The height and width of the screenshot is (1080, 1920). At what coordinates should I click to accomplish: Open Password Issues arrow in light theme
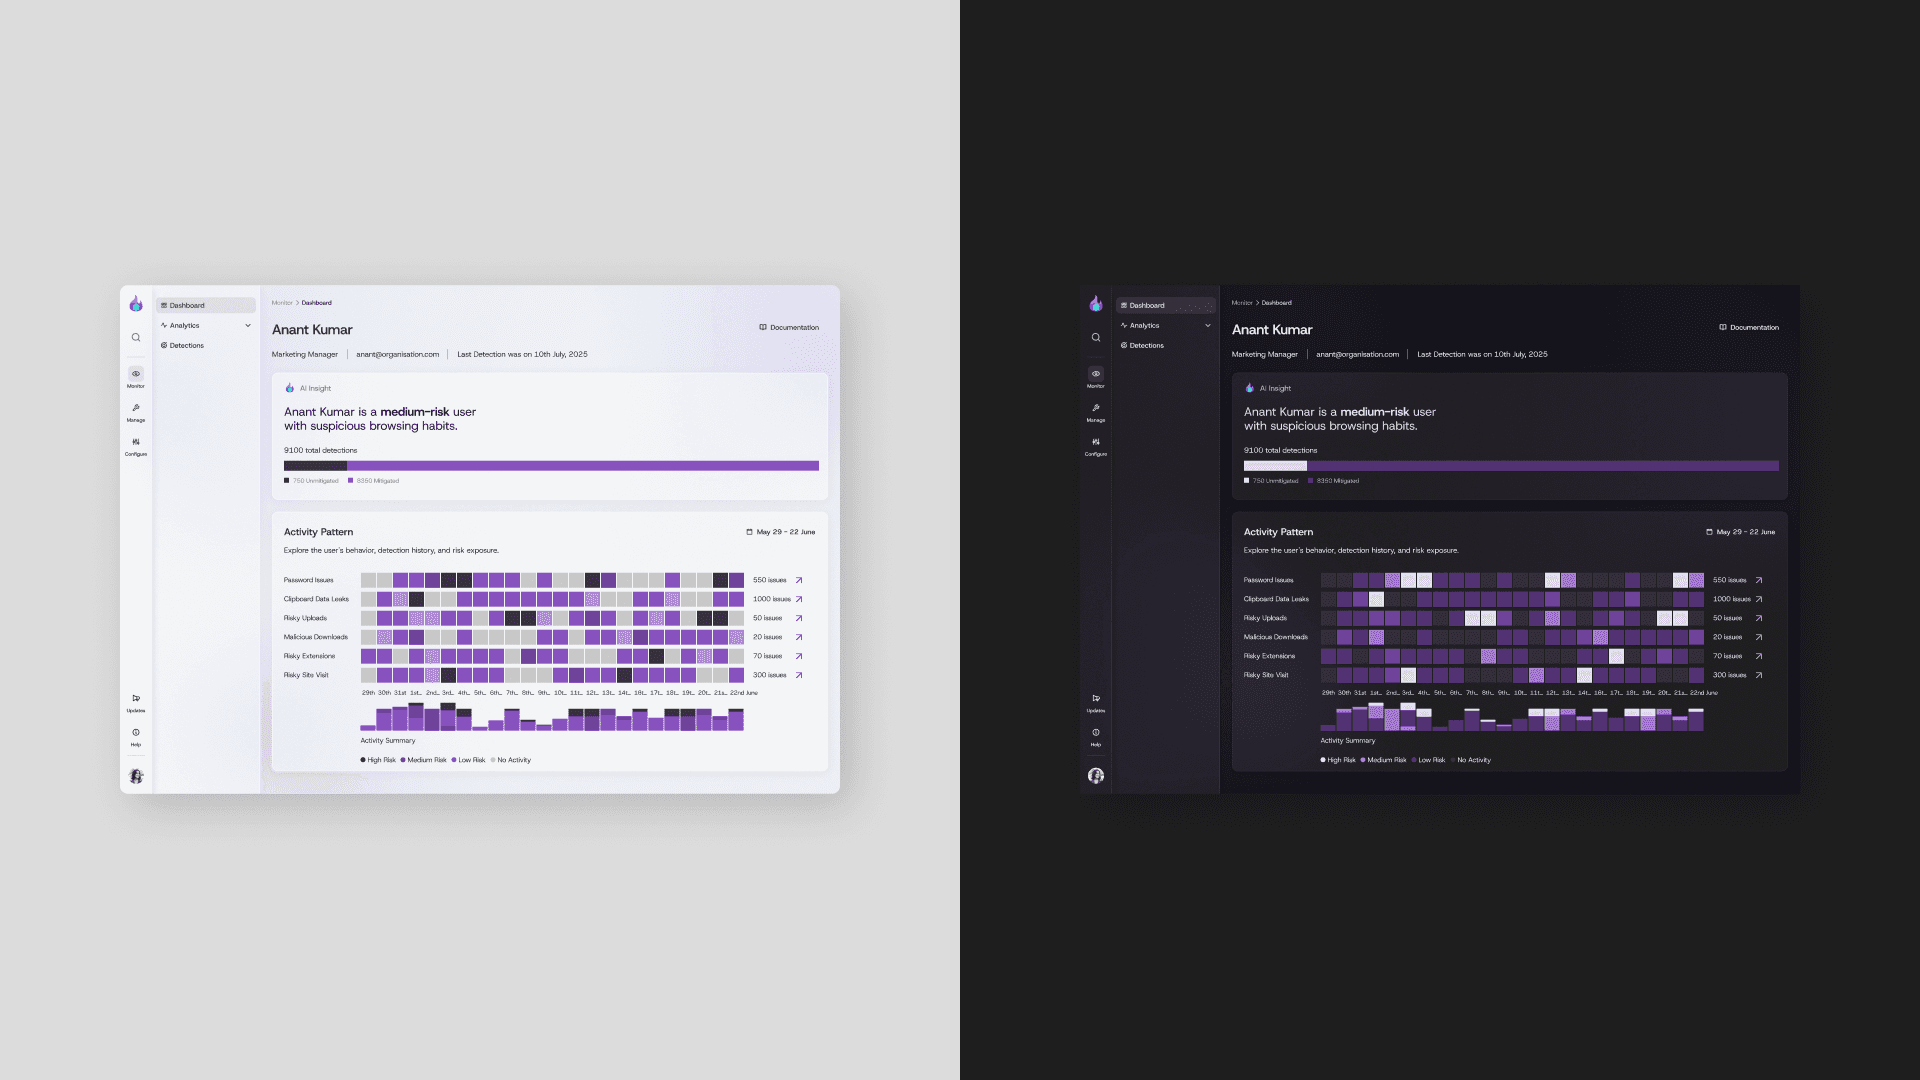pyautogui.click(x=799, y=580)
